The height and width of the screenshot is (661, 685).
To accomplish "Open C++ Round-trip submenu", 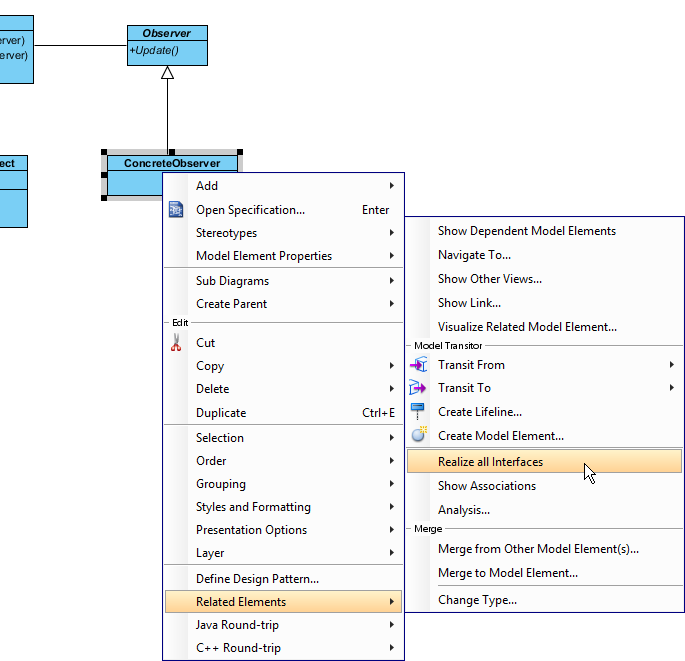I will [x=283, y=647].
